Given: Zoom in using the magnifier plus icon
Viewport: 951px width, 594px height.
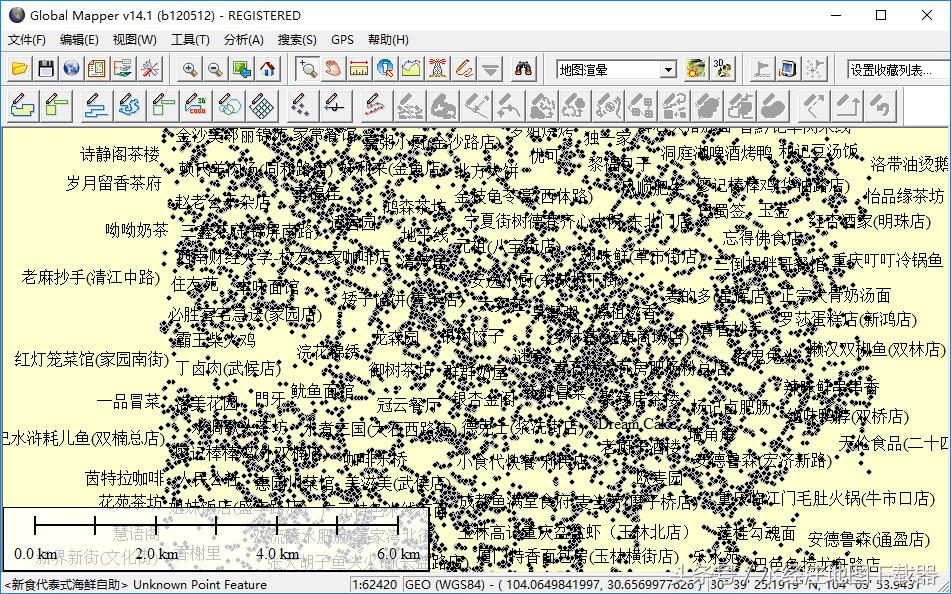Looking at the screenshot, I should 189,69.
